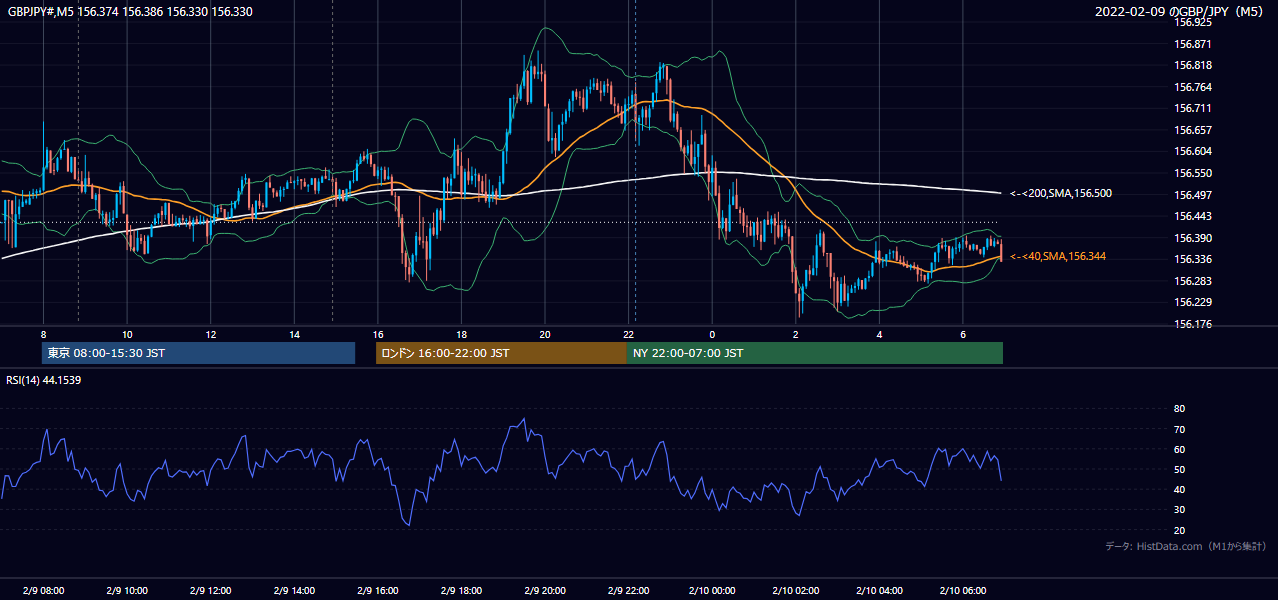Click the 2/9 20:00 time axis label
The width and height of the screenshot is (1278, 600).
pyautogui.click(x=545, y=590)
